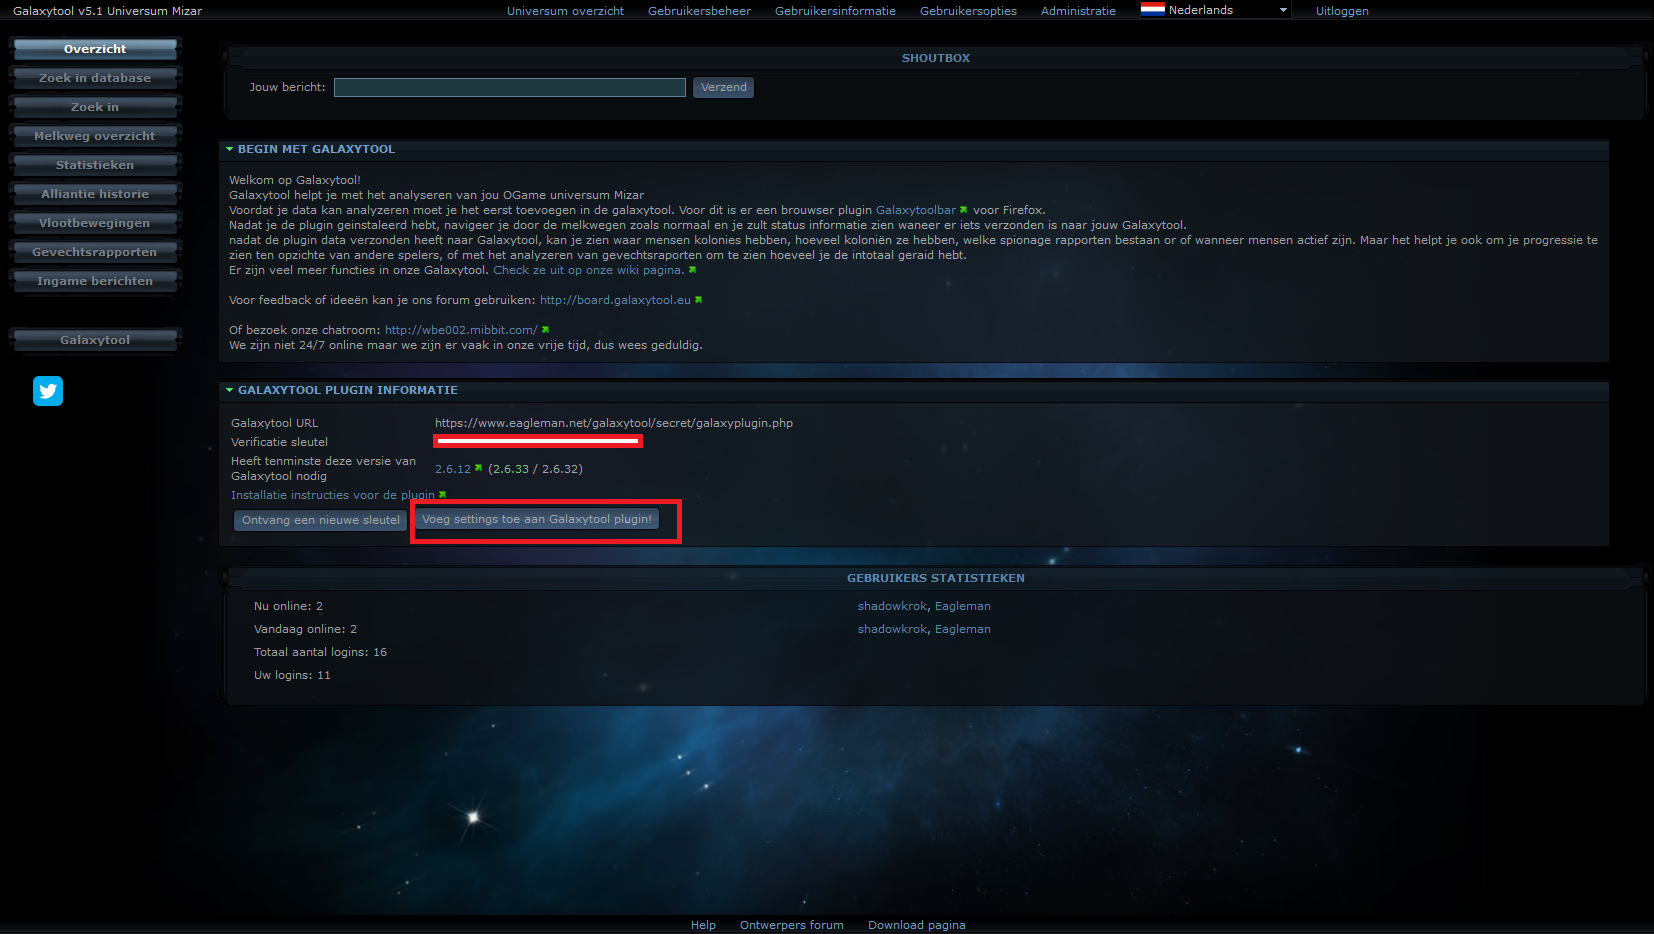The width and height of the screenshot is (1654, 934).
Task: Click Gebruikers Statistieken header
Action: 936,578
